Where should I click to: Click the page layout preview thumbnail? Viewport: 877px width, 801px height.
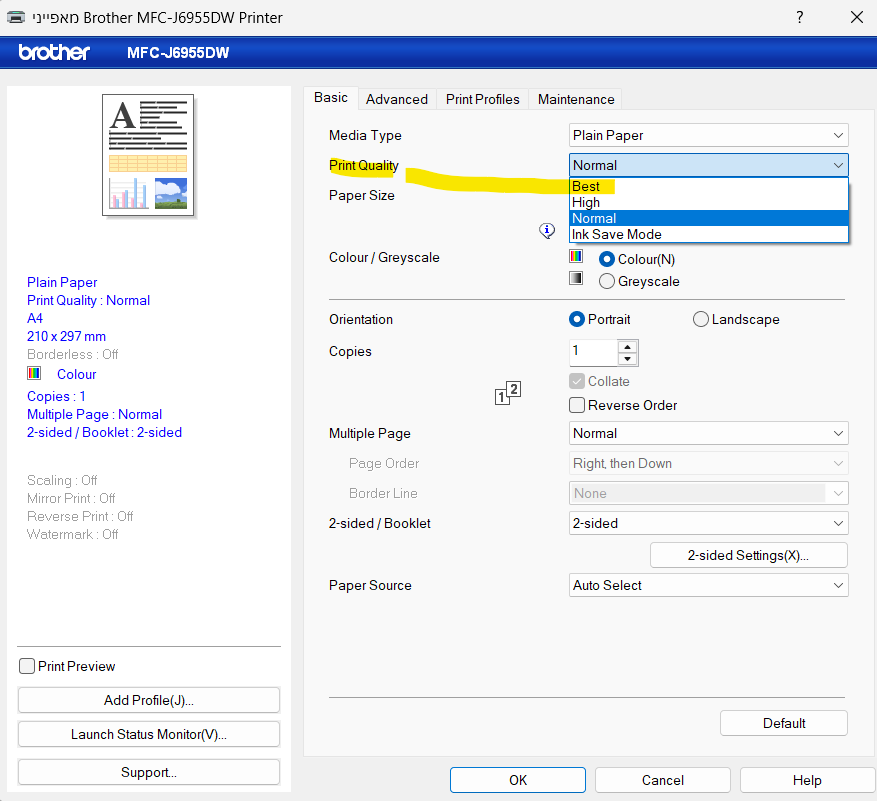tap(148, 155)
